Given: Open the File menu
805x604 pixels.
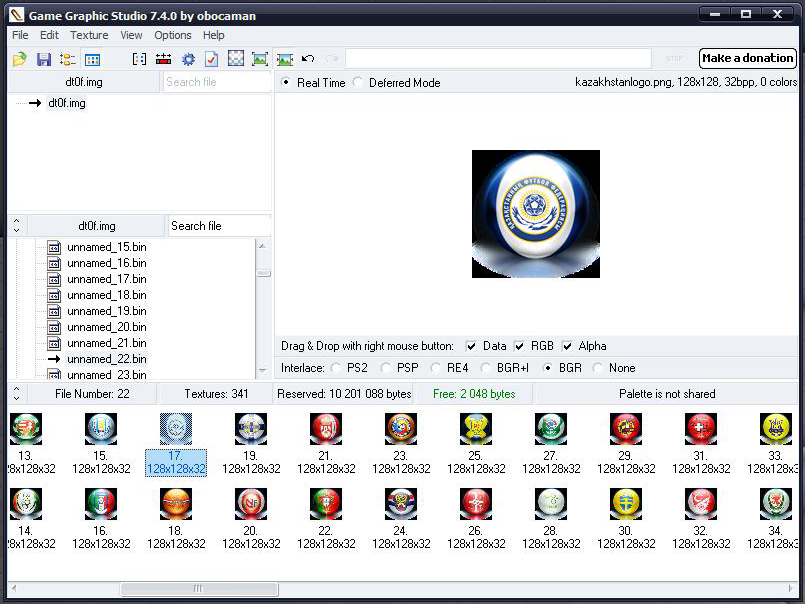Looking at the screenshot, I should (20, 35).
